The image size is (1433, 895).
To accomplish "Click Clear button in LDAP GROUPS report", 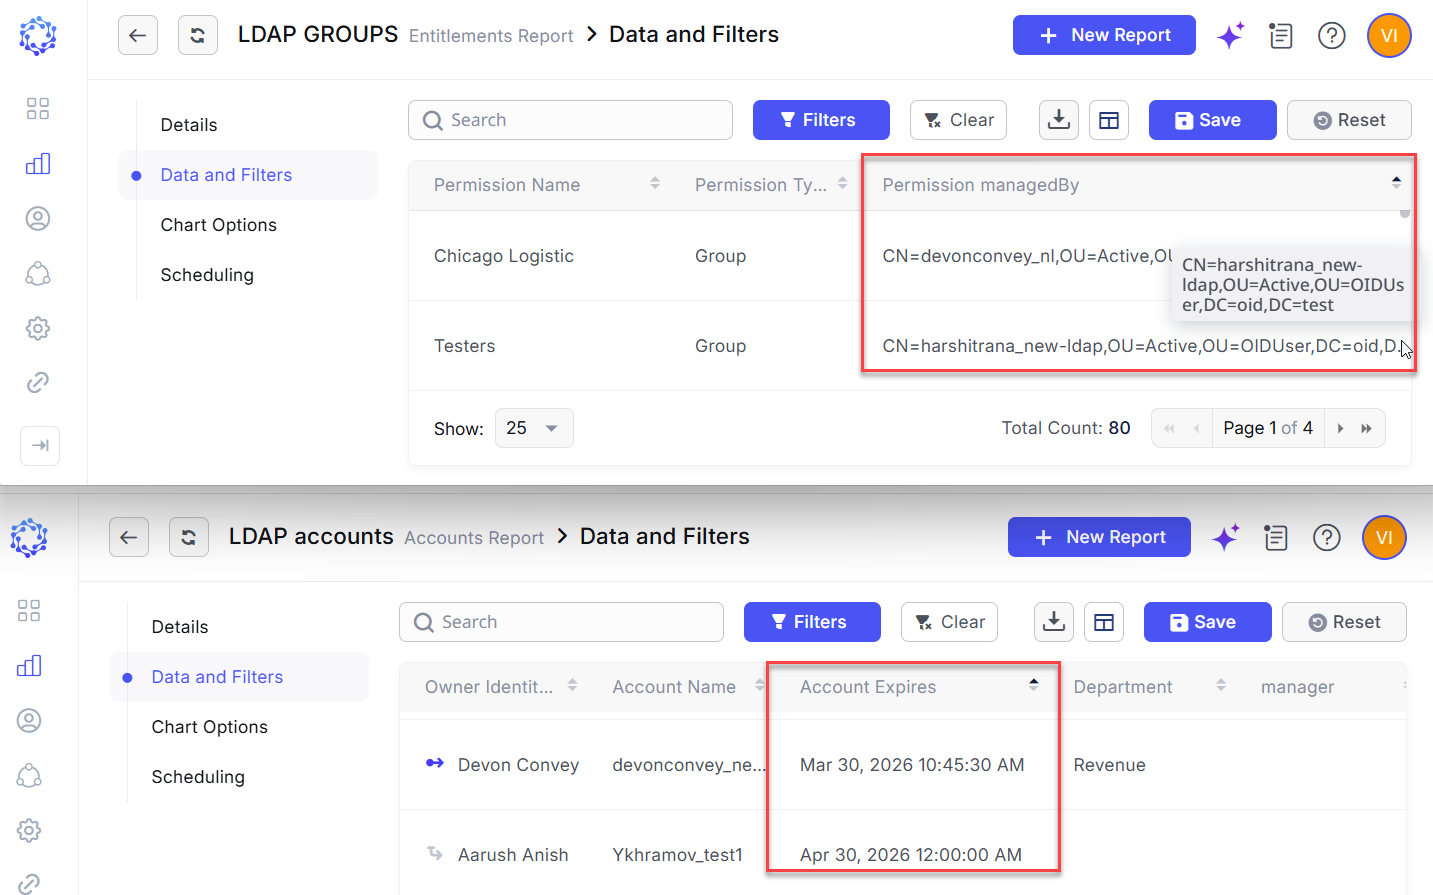I will pos(958,120).
